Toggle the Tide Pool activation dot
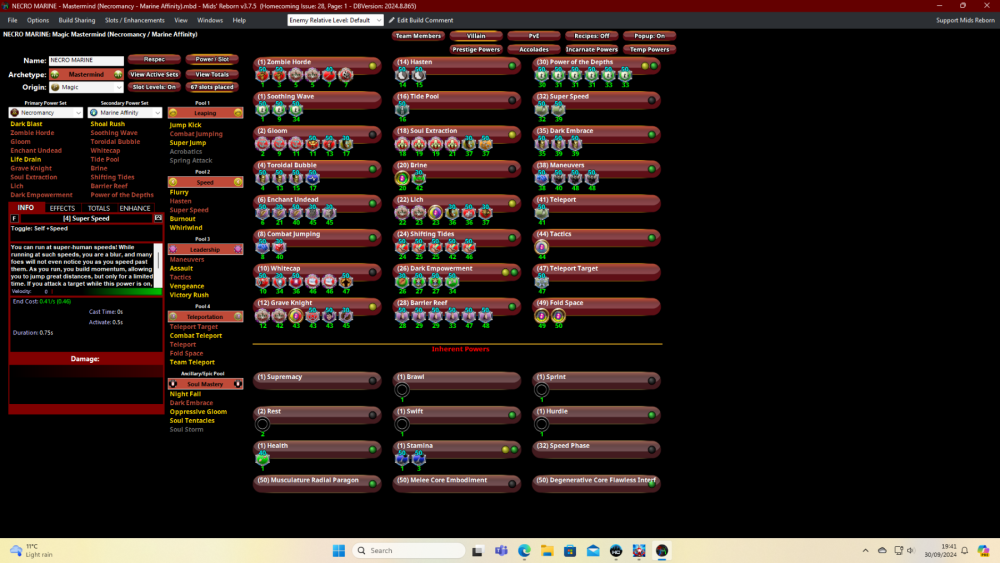The image size is (1000, 563). 512,100
